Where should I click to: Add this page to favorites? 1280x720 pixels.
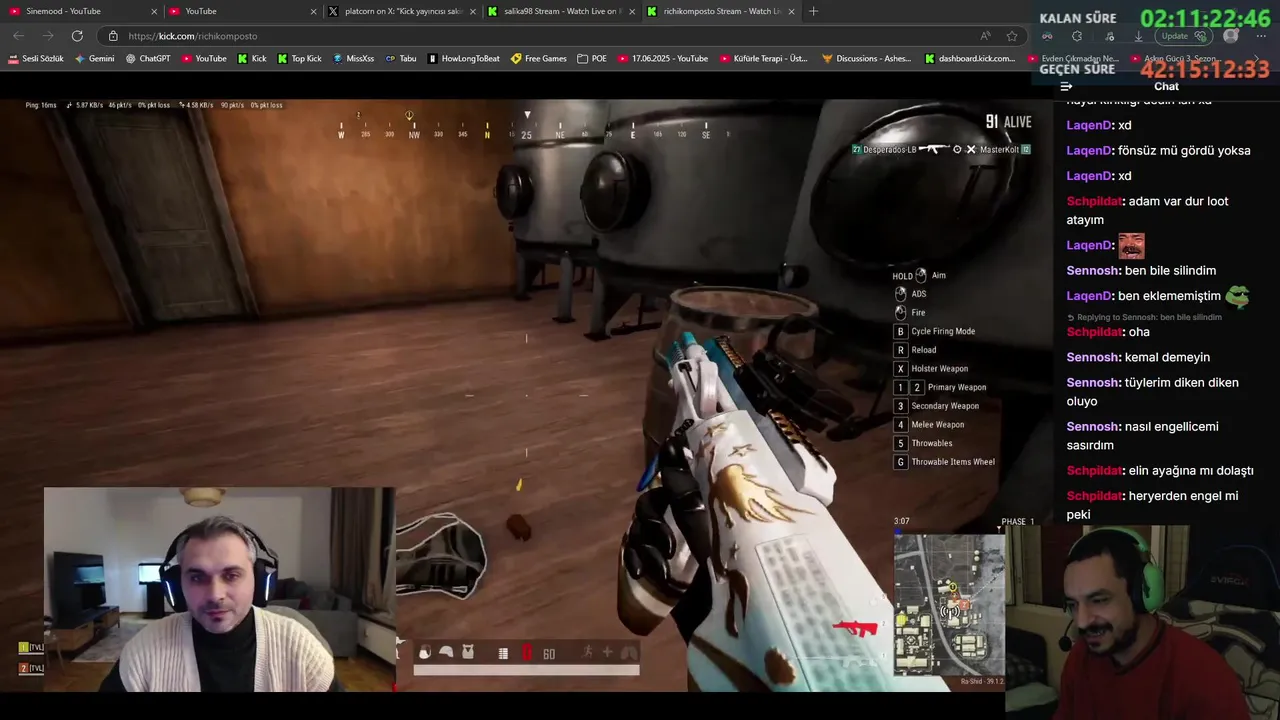[1012, 36]
